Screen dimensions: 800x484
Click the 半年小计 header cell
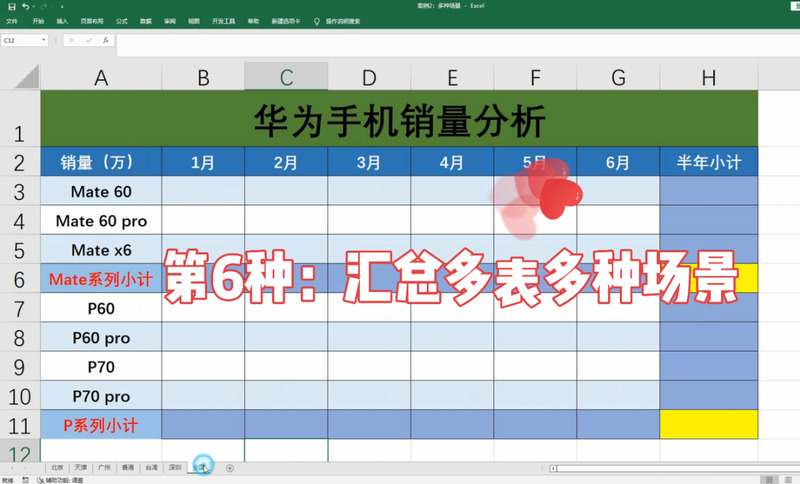click(709, 162)
